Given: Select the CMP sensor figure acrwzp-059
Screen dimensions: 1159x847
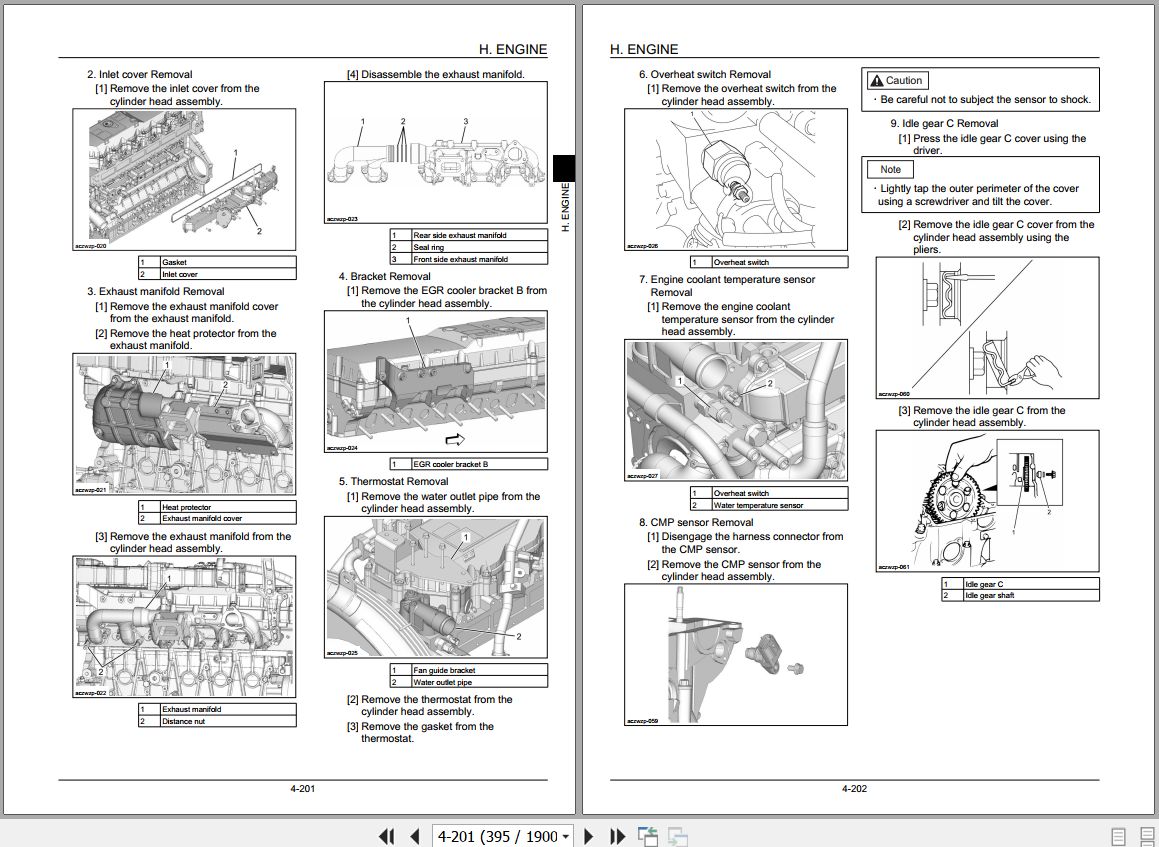Looking at the screenshot, I should [736, 653].
